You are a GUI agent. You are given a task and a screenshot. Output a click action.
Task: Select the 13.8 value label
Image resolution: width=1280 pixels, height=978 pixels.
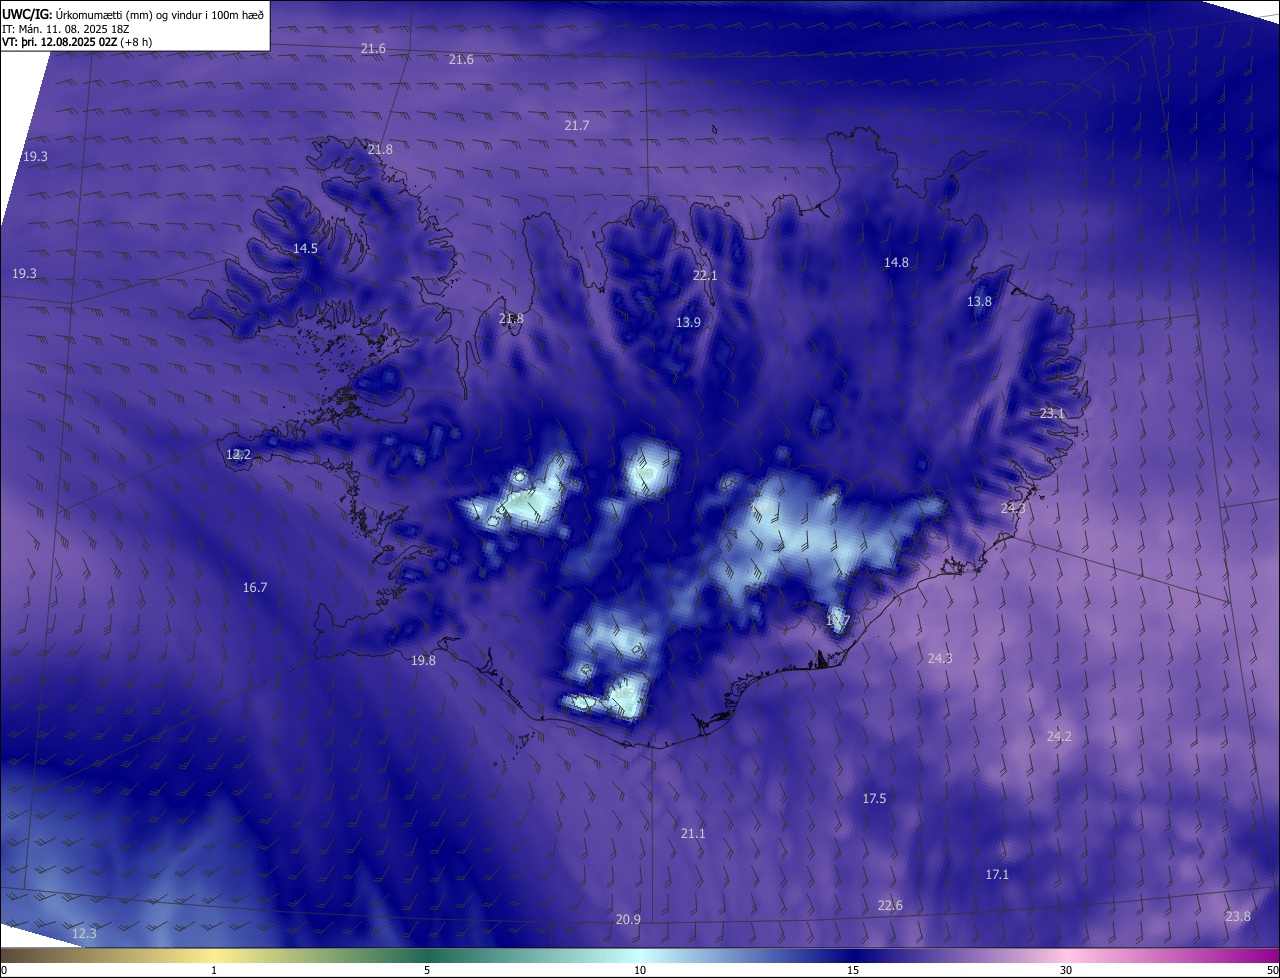coord(979,302)
